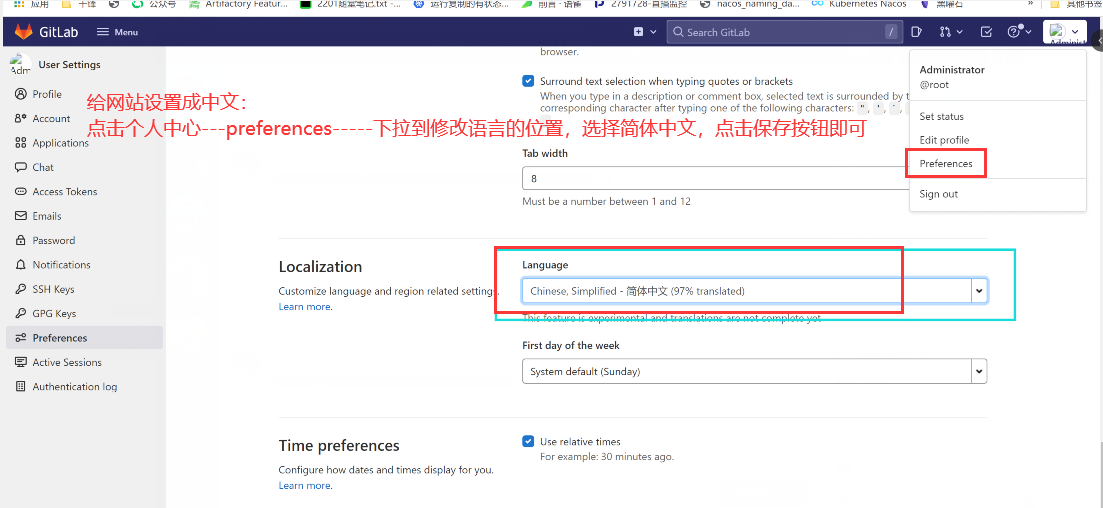Click the Access Tokens icon in sidebar
The image size is (1103, 508).
coord(20,191)
